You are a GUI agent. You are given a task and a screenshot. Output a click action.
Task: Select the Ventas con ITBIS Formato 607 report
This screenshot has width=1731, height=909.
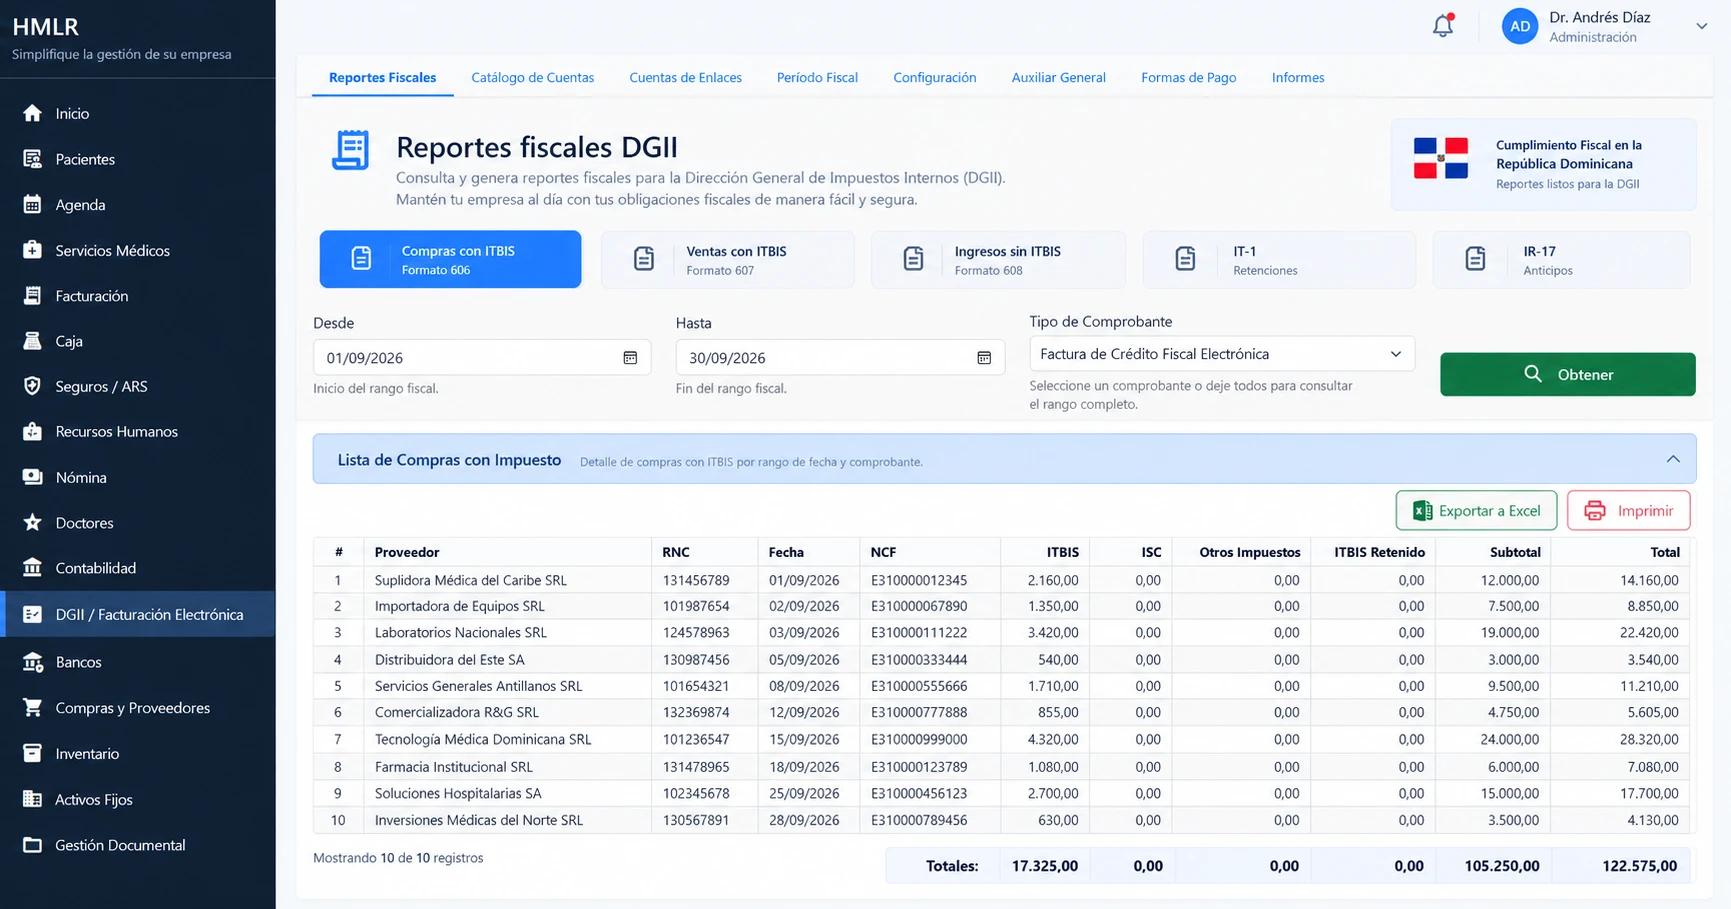[727, 260]
